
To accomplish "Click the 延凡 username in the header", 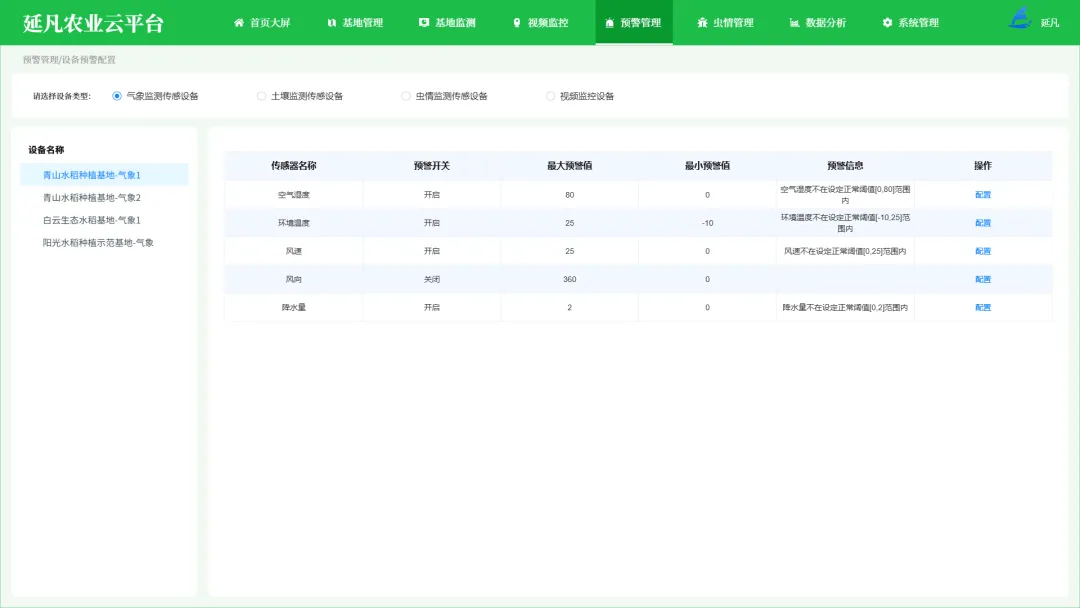I will (1050, 23).
